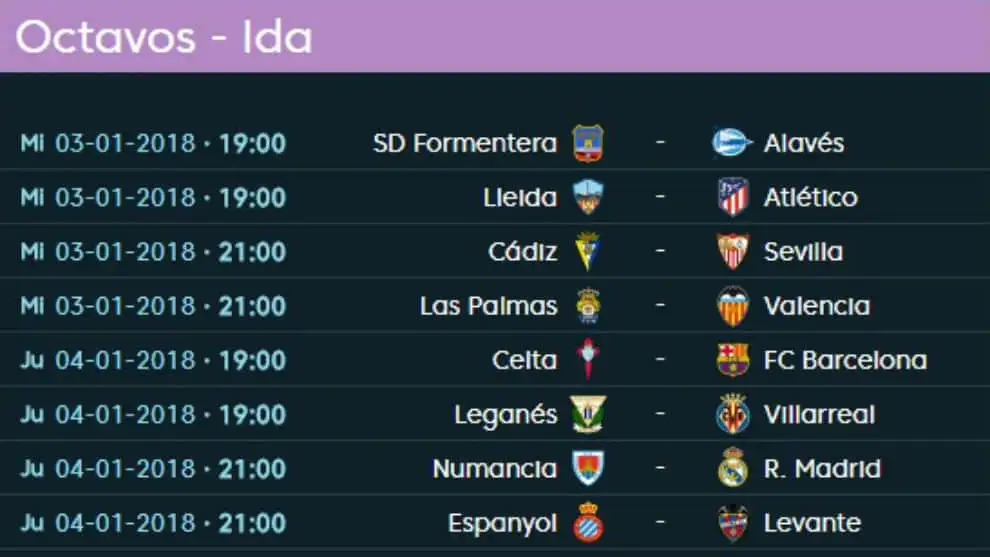
Task: Click the Atlético club crest
Action: (733, 197)
